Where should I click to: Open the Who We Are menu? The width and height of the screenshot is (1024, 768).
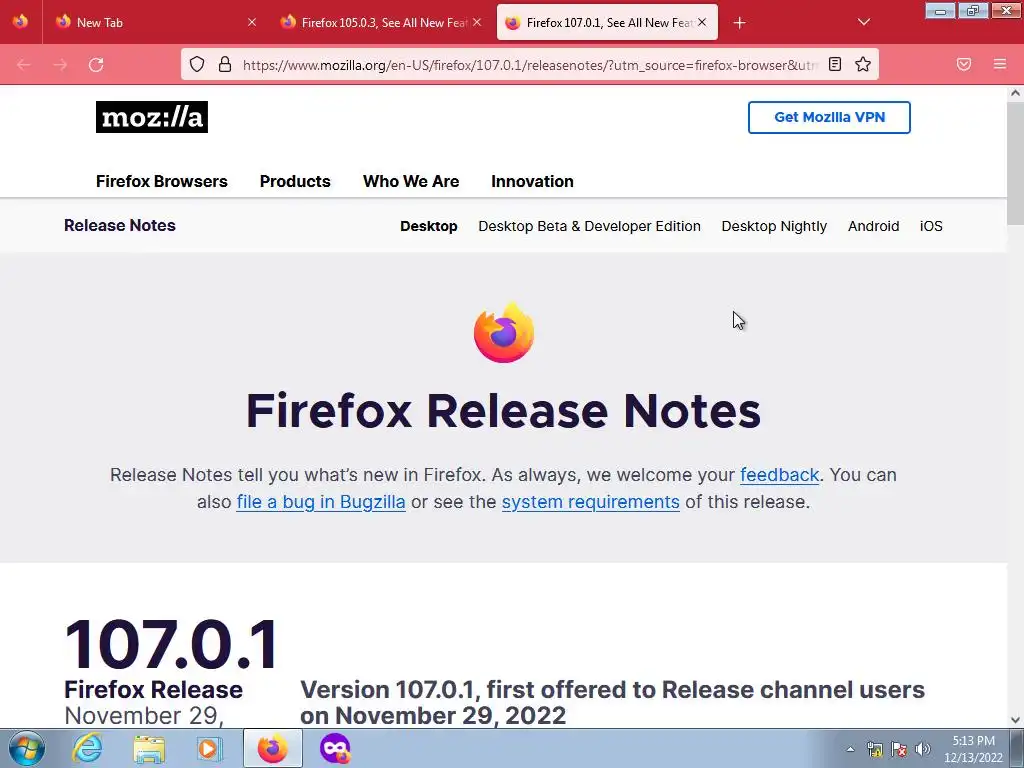pyautogui.click(x=411, y=181)
